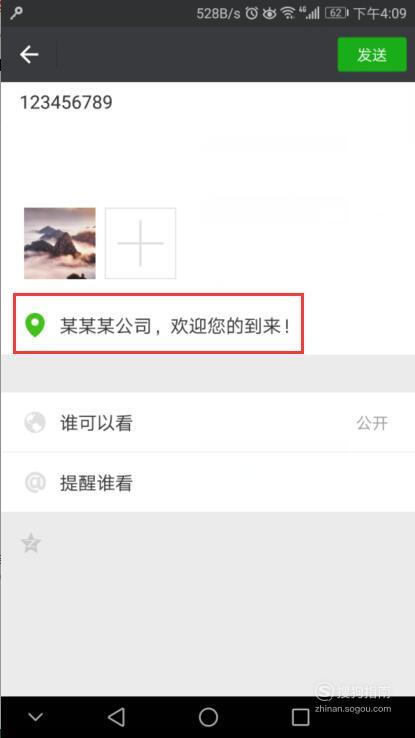Tap the battery indicator in status bar

(336, 13)
